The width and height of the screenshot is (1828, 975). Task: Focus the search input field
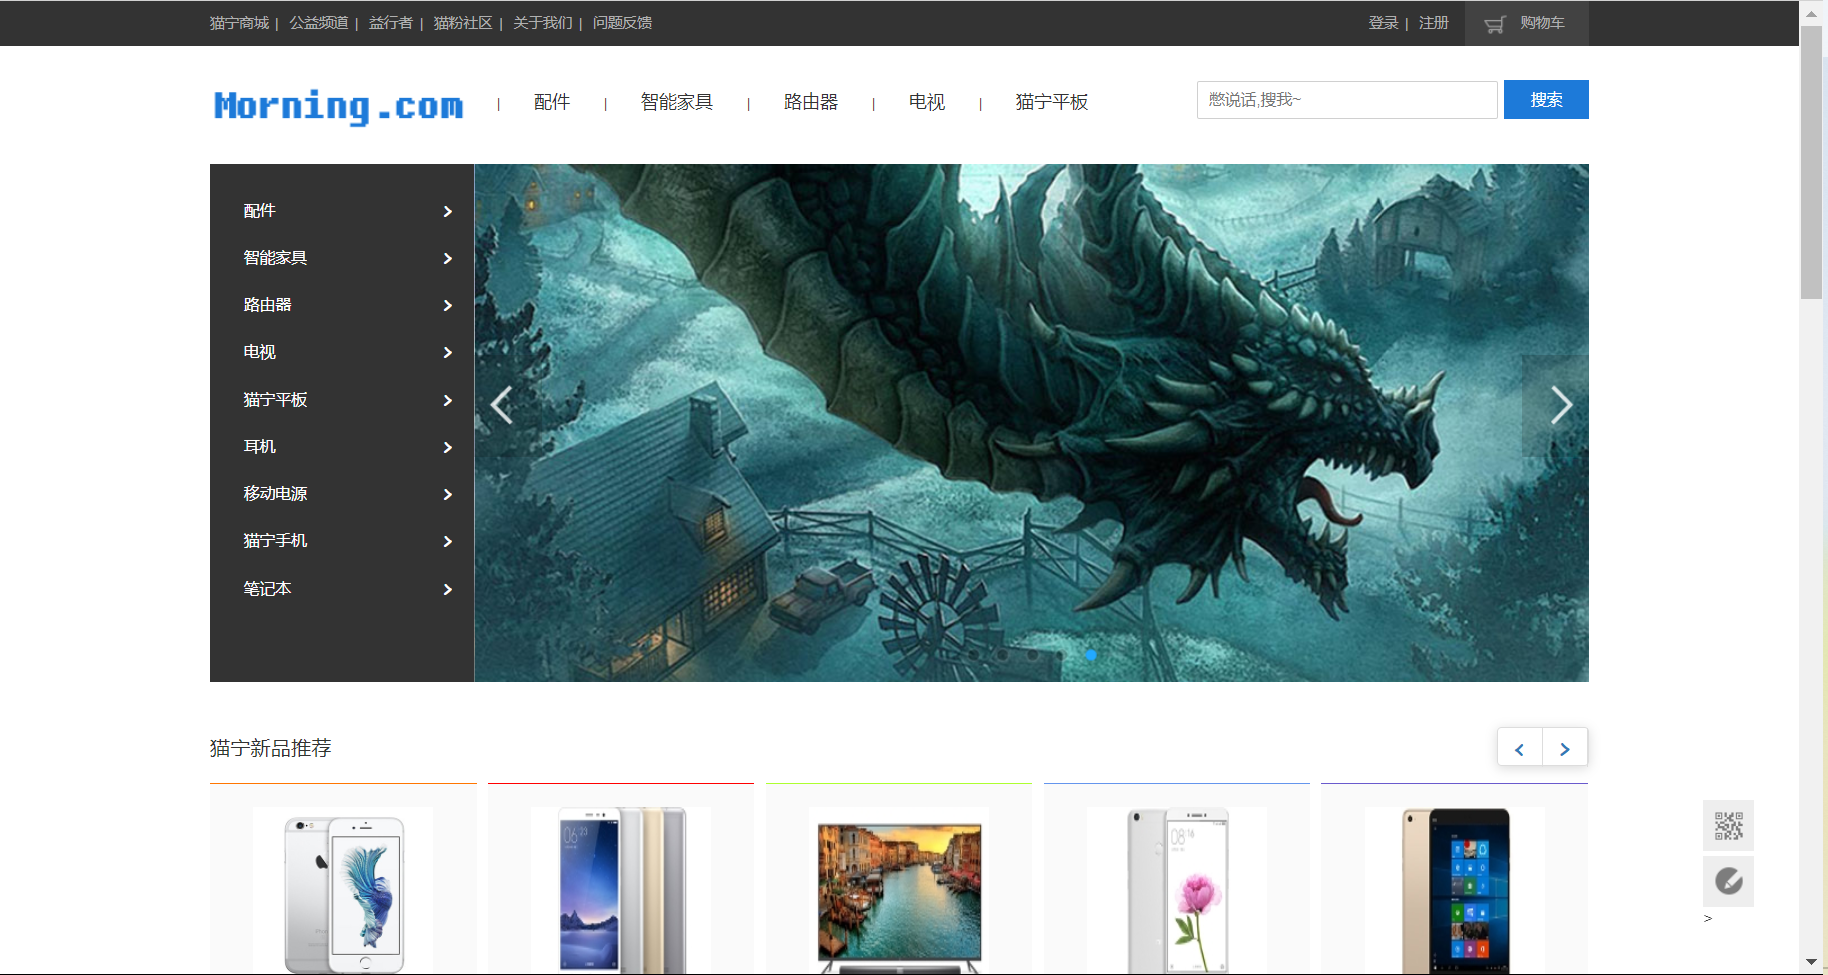[1347, 100]
